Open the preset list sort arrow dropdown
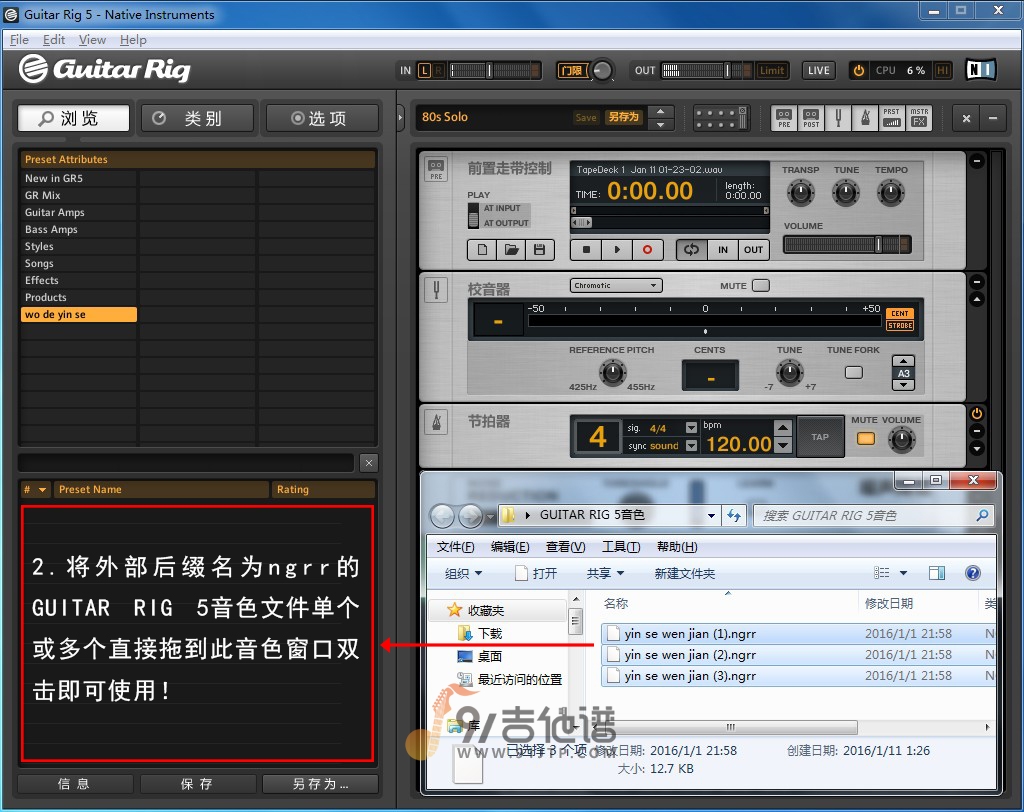 [x=42, y=489]
